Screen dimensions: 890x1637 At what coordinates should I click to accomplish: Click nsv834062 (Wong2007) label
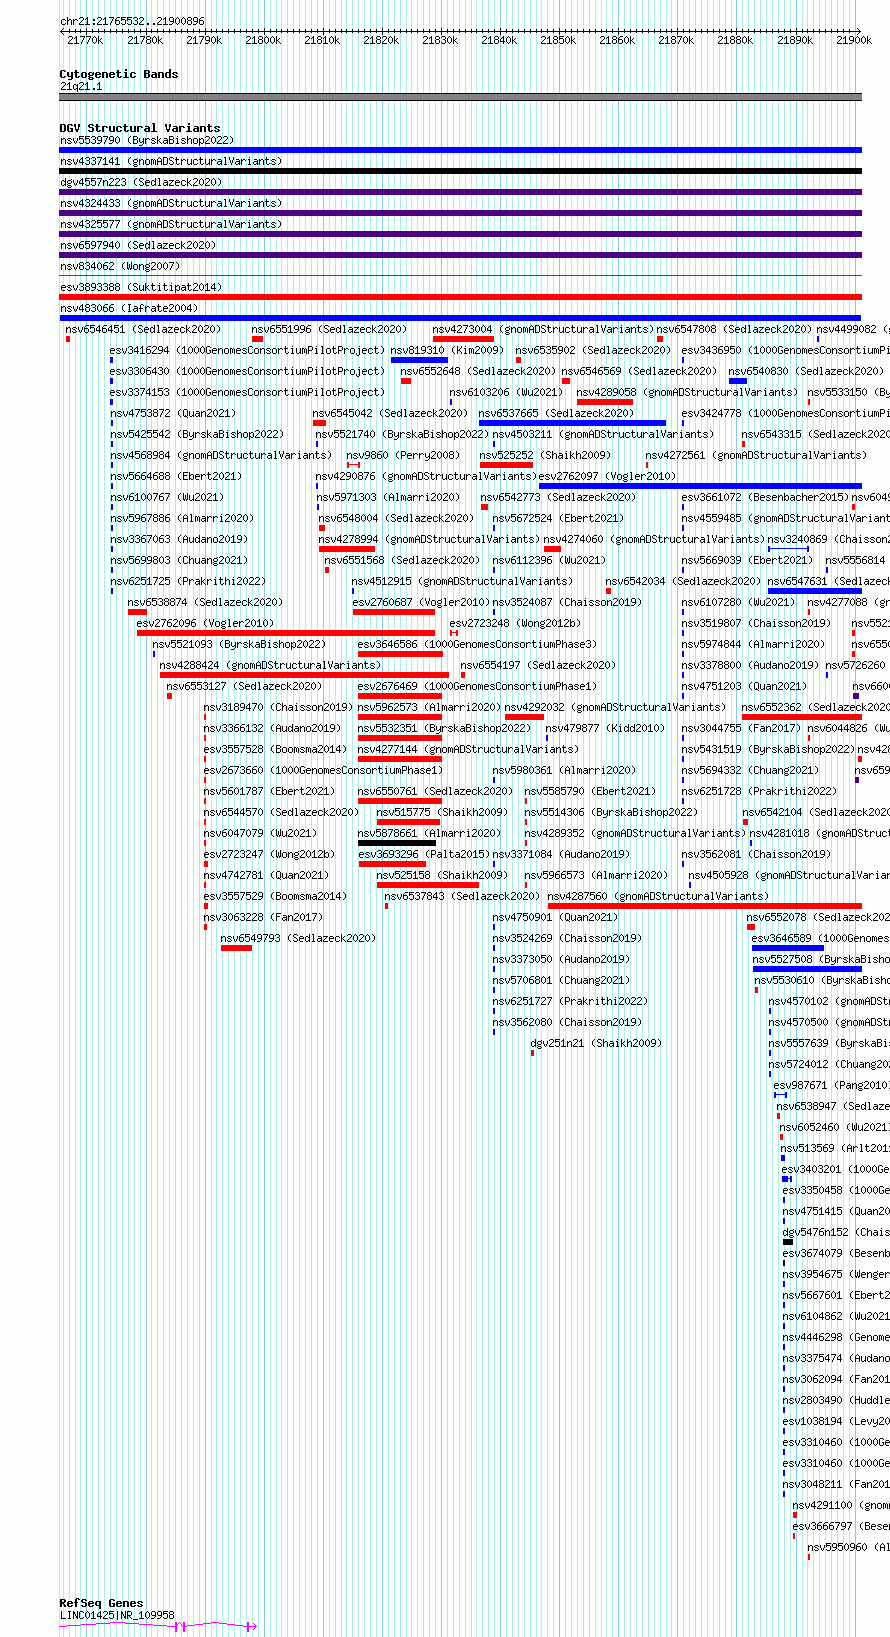click(120, 267)
